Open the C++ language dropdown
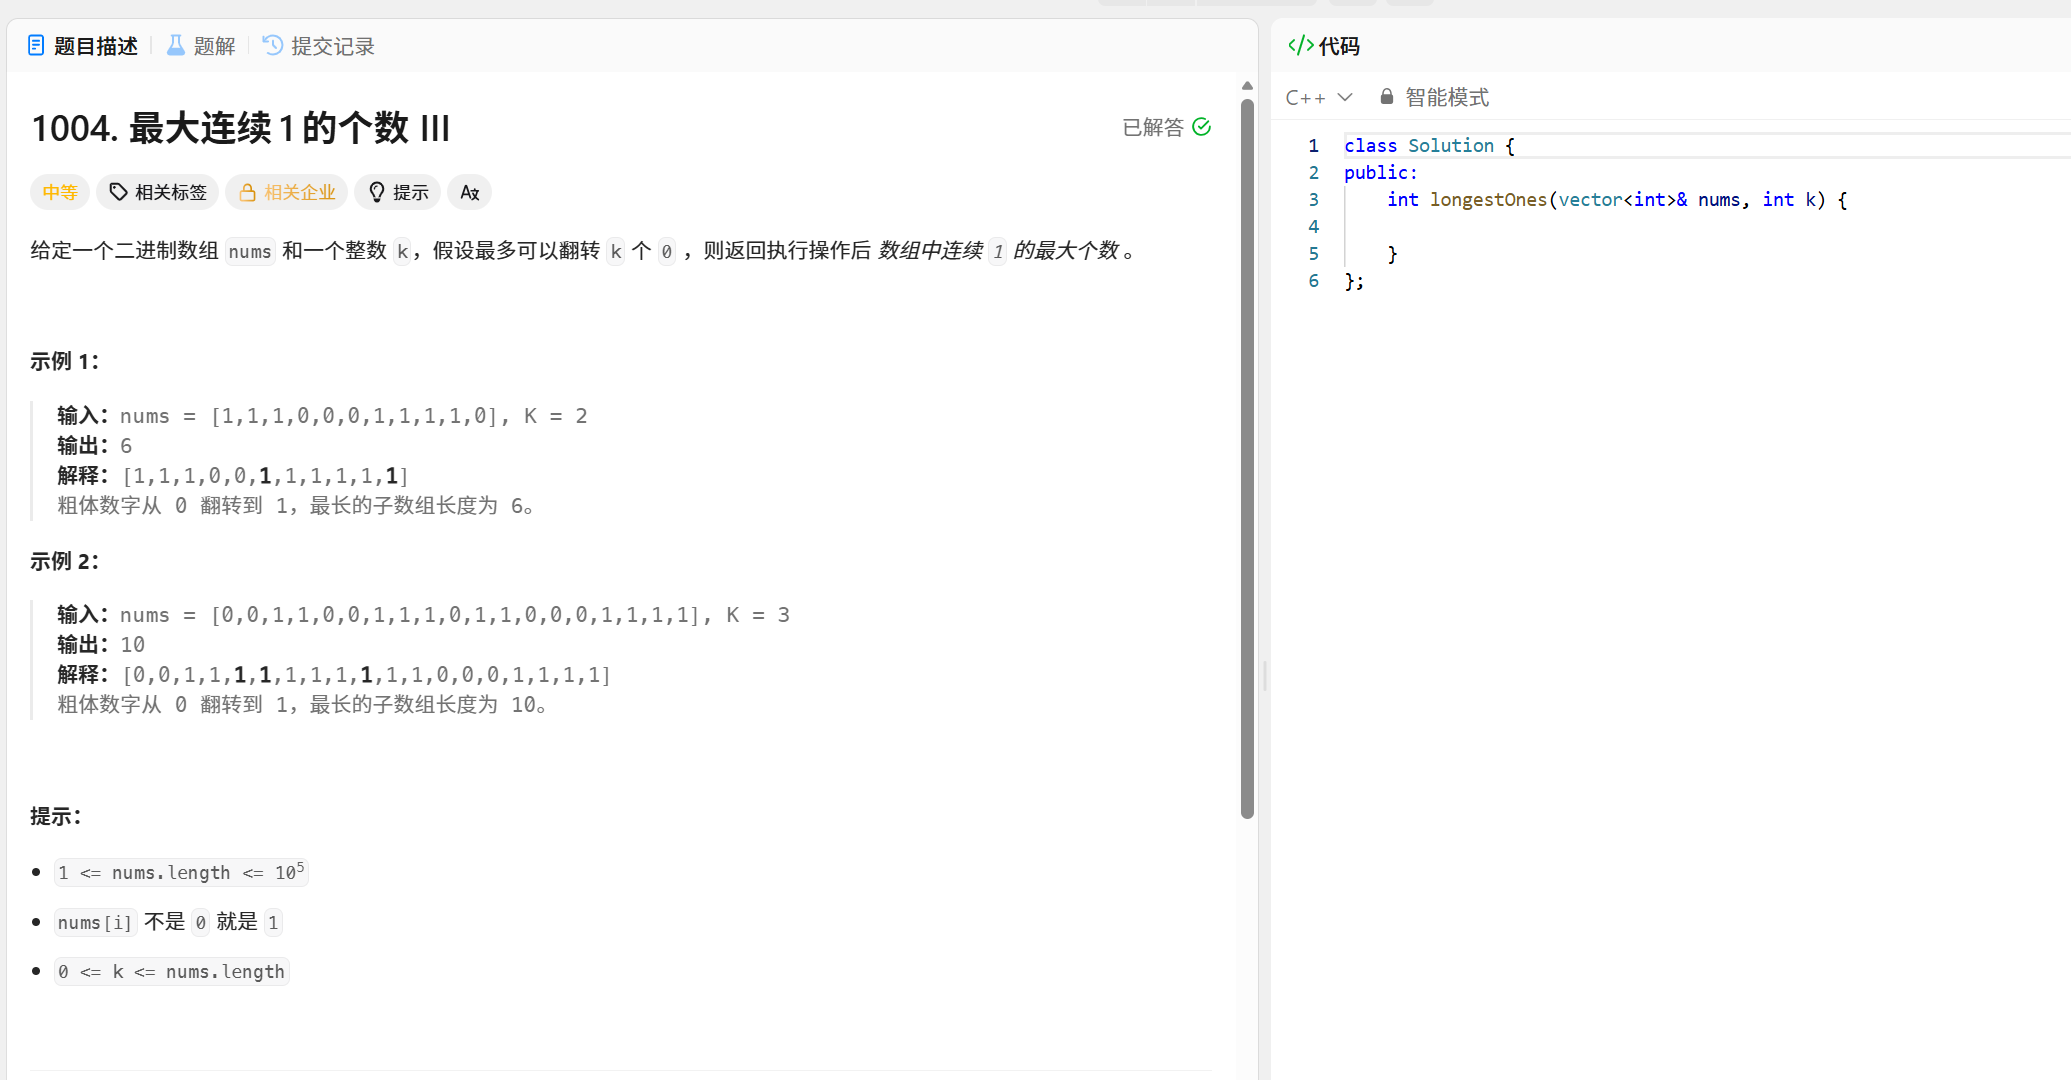This screenshot has width=2071, height=1080. coord(1318,97)
